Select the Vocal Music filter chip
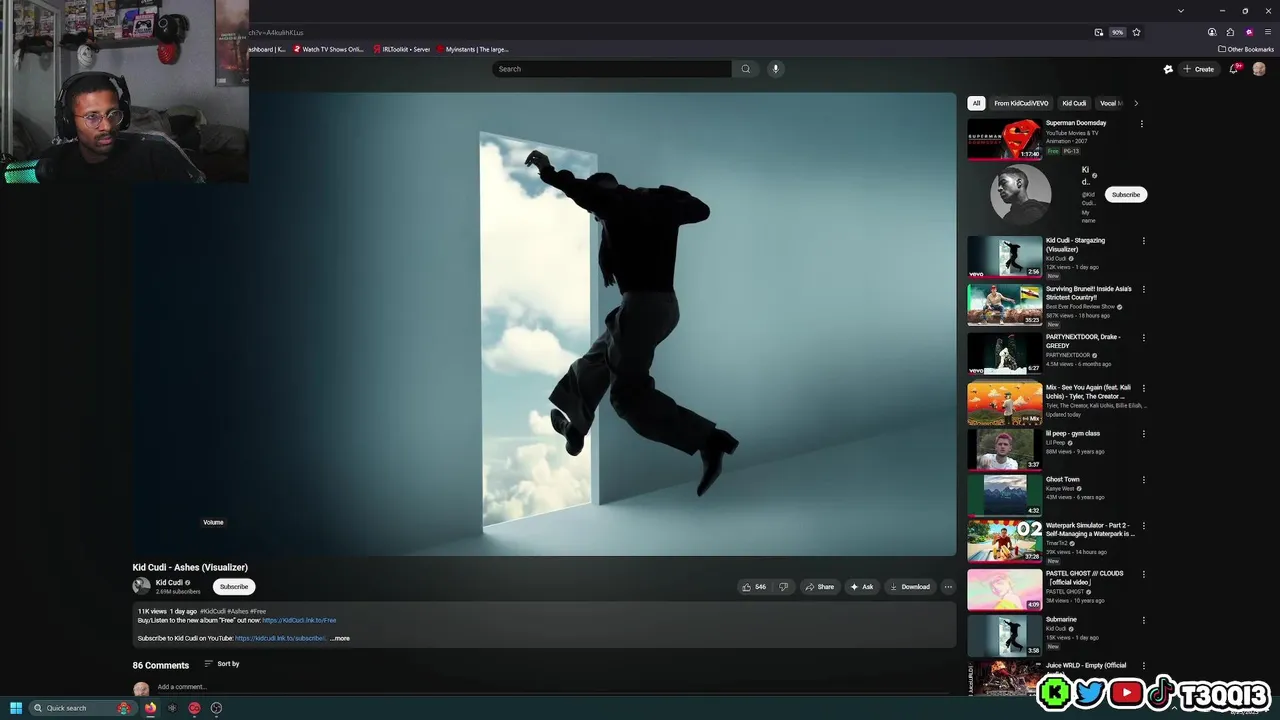Viewport: 1280px width, 720px height. [x=1110, y=103]
